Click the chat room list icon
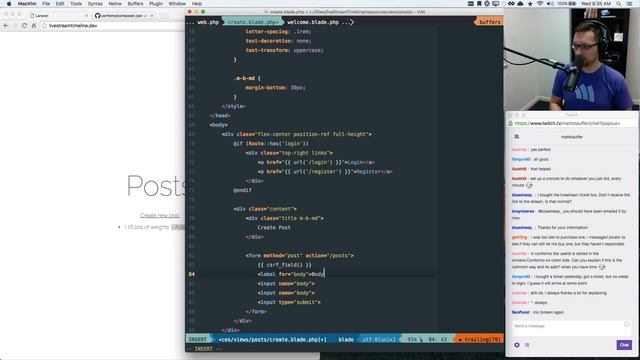 516,137
